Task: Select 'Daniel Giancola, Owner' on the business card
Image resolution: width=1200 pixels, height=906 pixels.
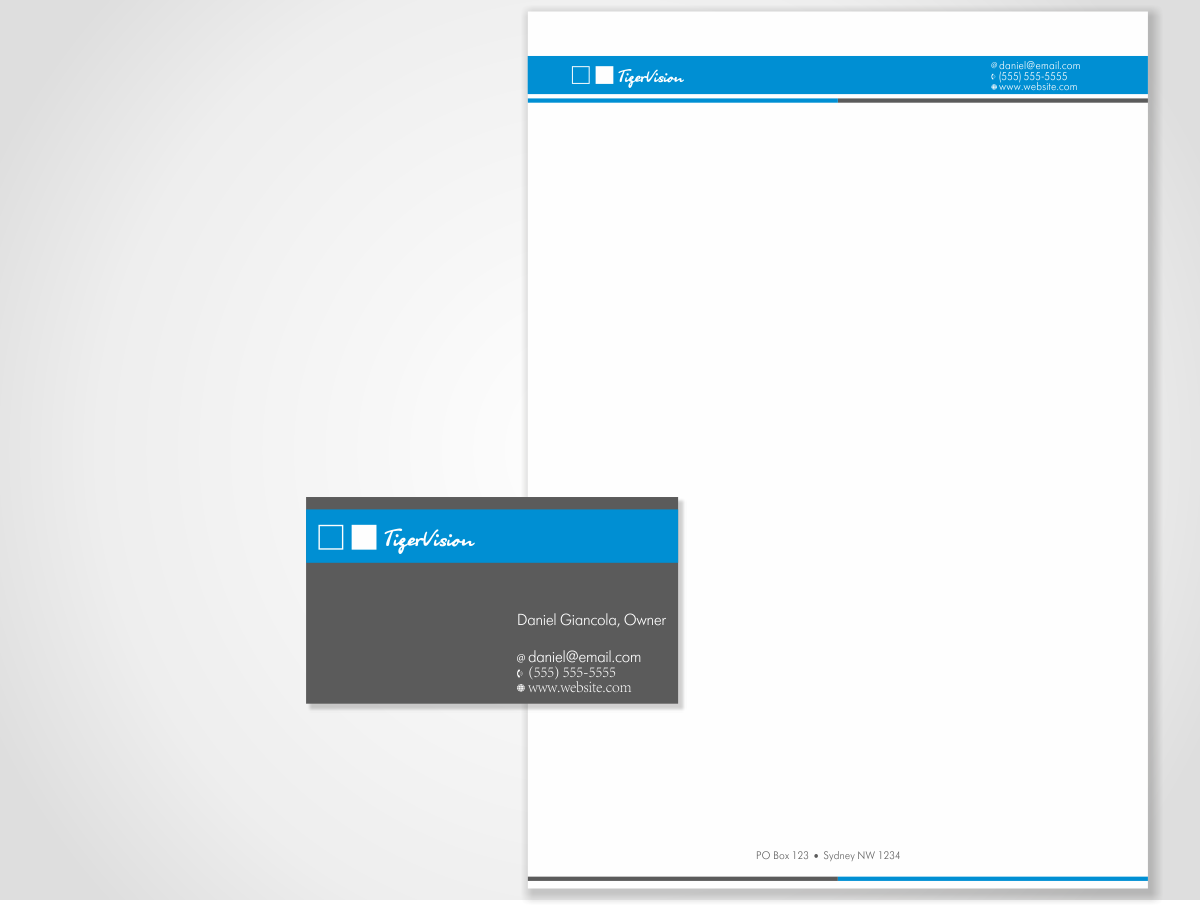Action: (591, 621)
